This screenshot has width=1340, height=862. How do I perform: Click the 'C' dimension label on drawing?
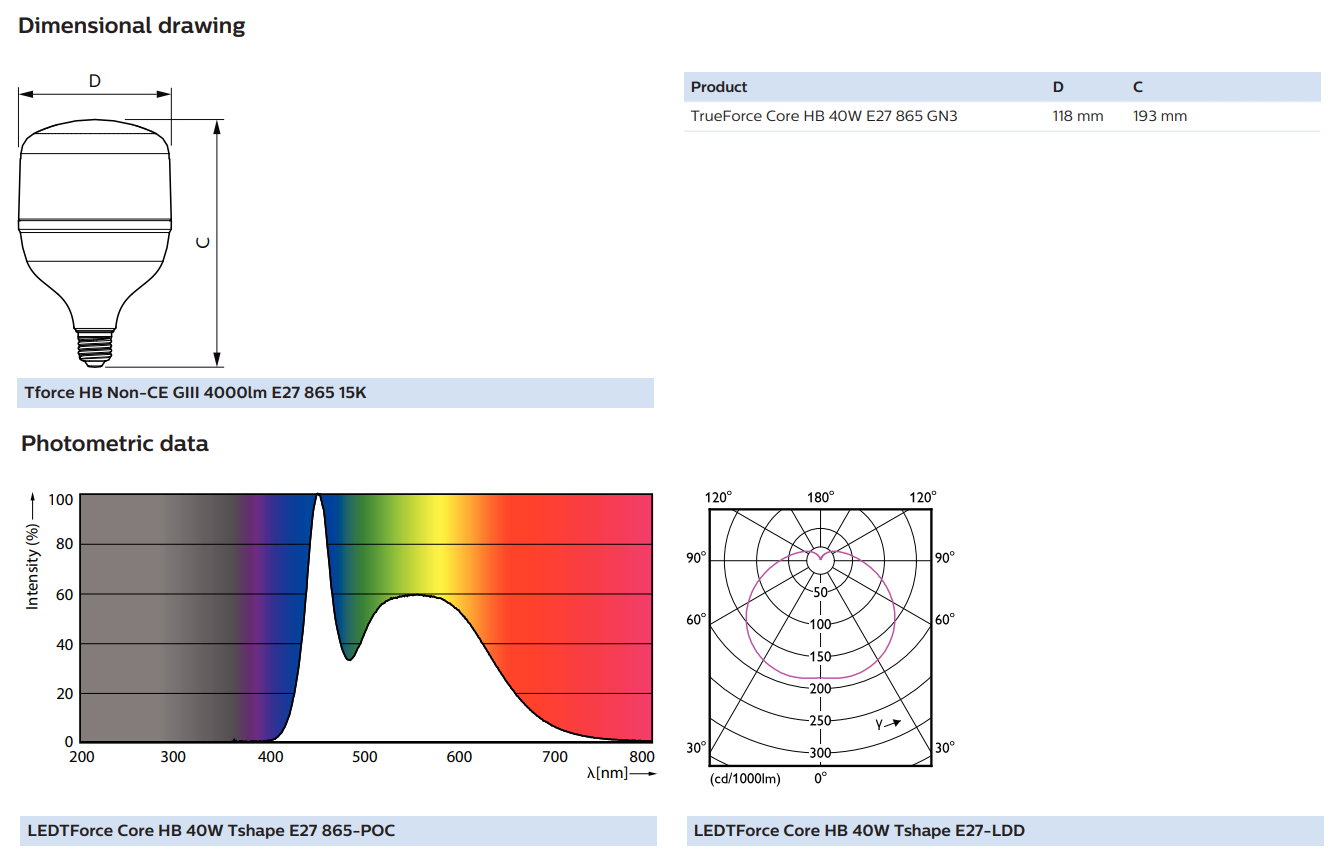tap(203, 242)
